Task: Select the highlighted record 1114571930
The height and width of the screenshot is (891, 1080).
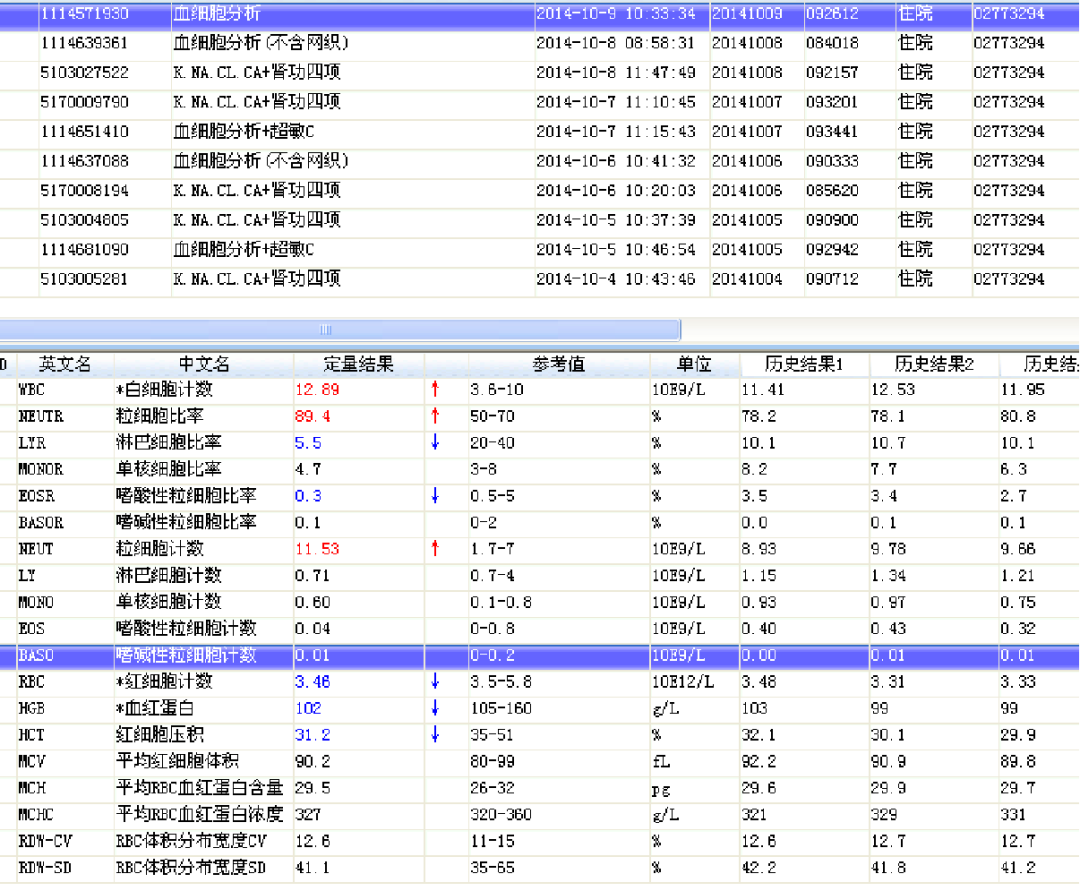Action: pos(85,14)
